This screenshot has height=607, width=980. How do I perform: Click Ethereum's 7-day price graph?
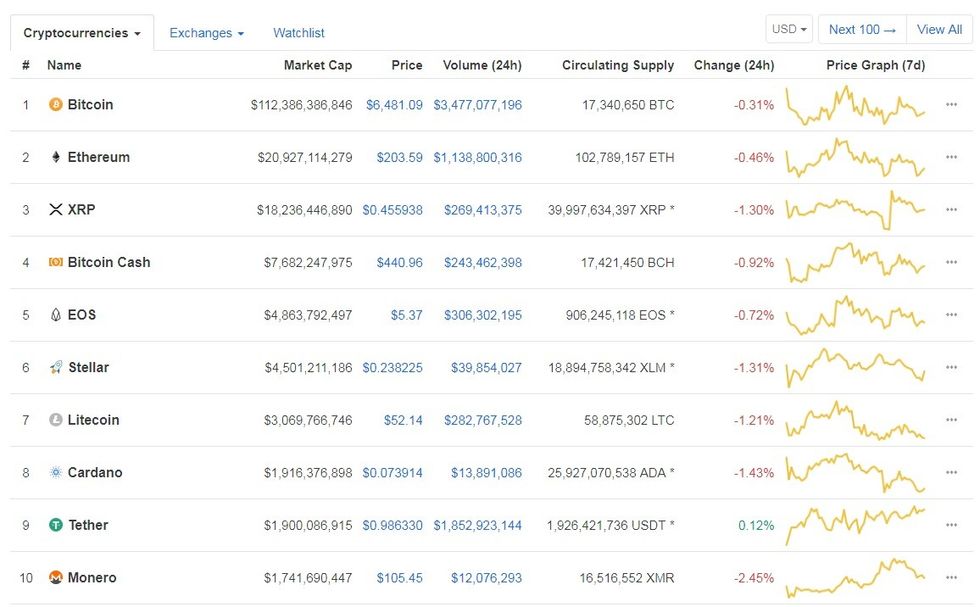857,157
